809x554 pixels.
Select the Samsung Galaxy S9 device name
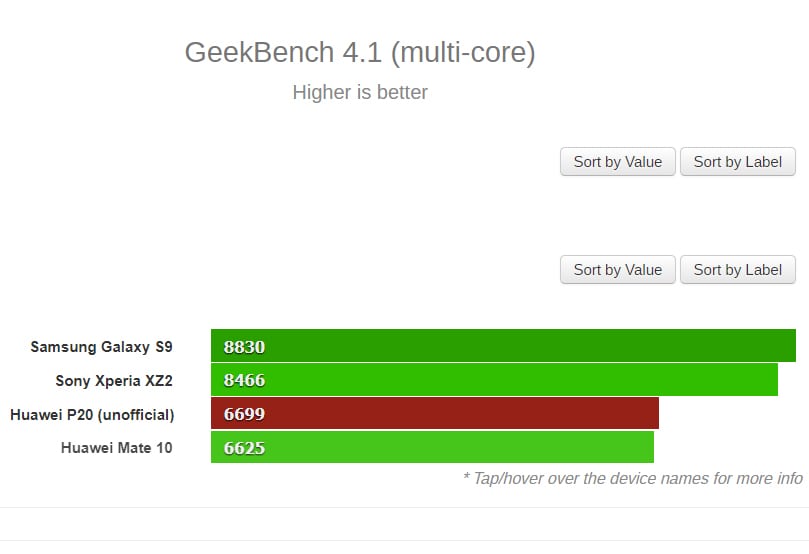[x=101, y=347]
